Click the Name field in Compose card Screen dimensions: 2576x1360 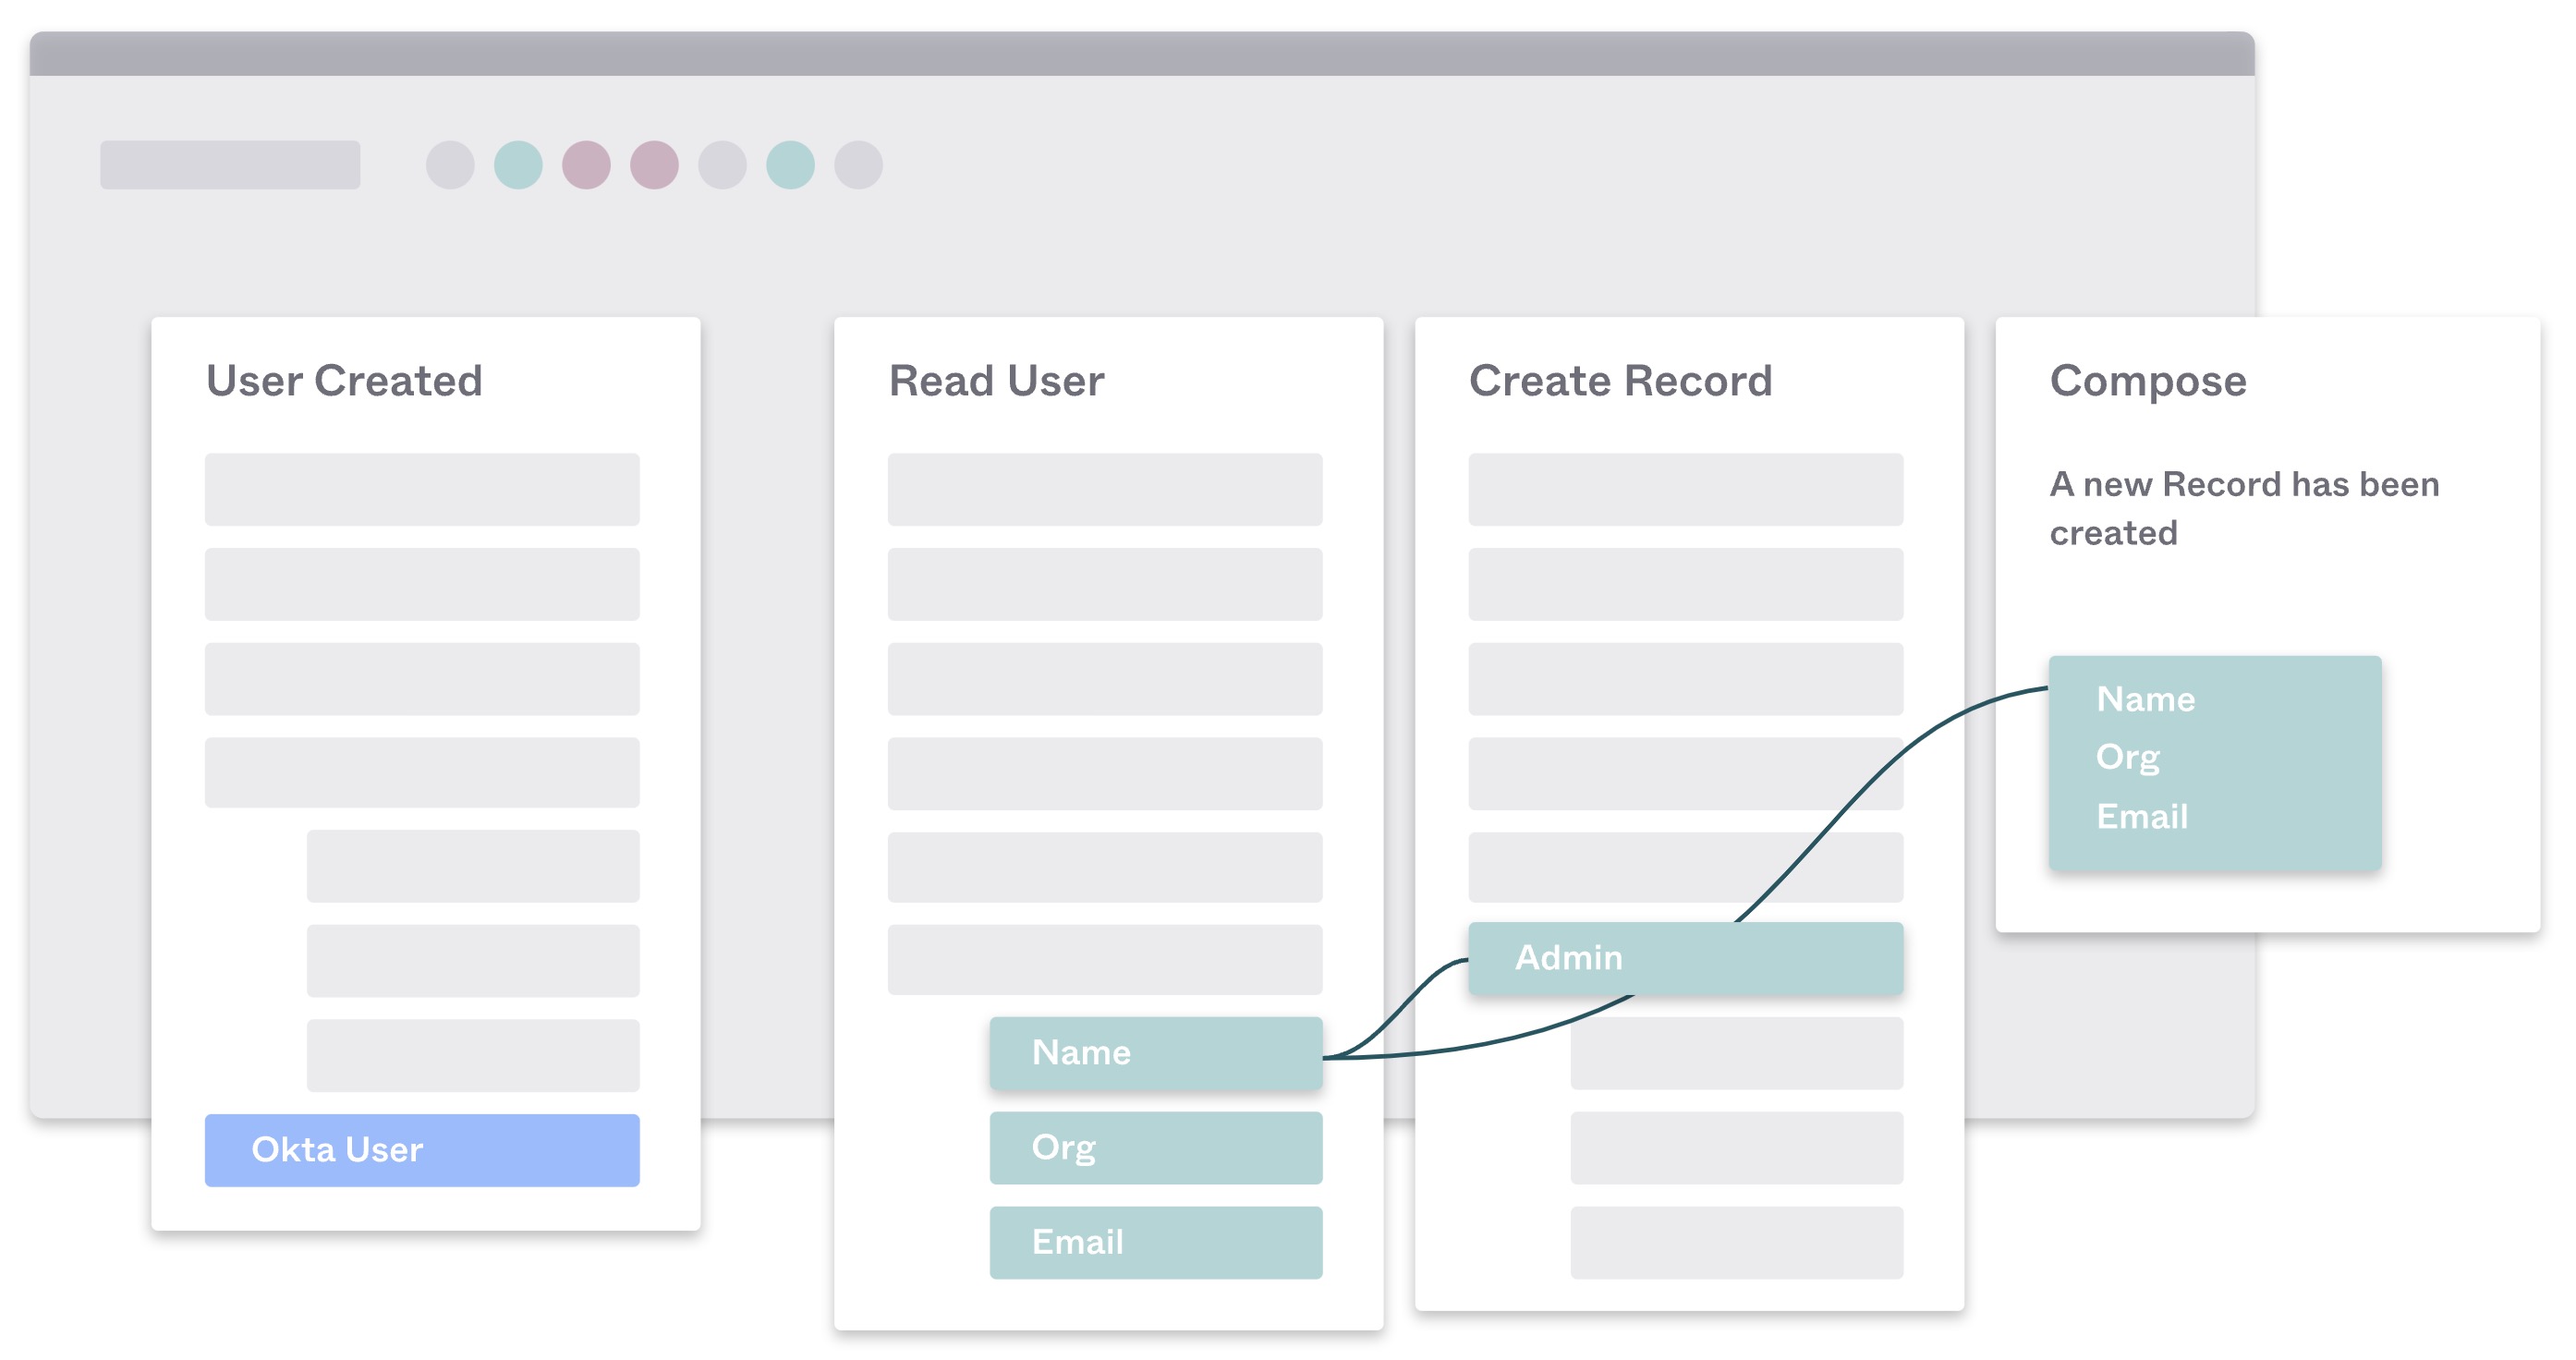tap(2145, 699)
